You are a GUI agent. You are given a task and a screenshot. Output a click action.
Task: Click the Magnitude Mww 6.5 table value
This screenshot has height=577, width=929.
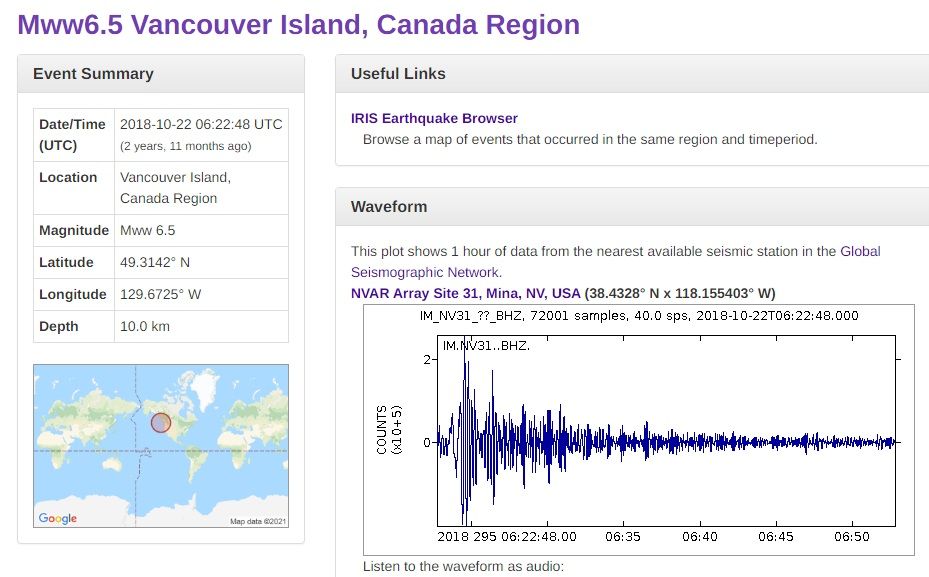point(147,230)
